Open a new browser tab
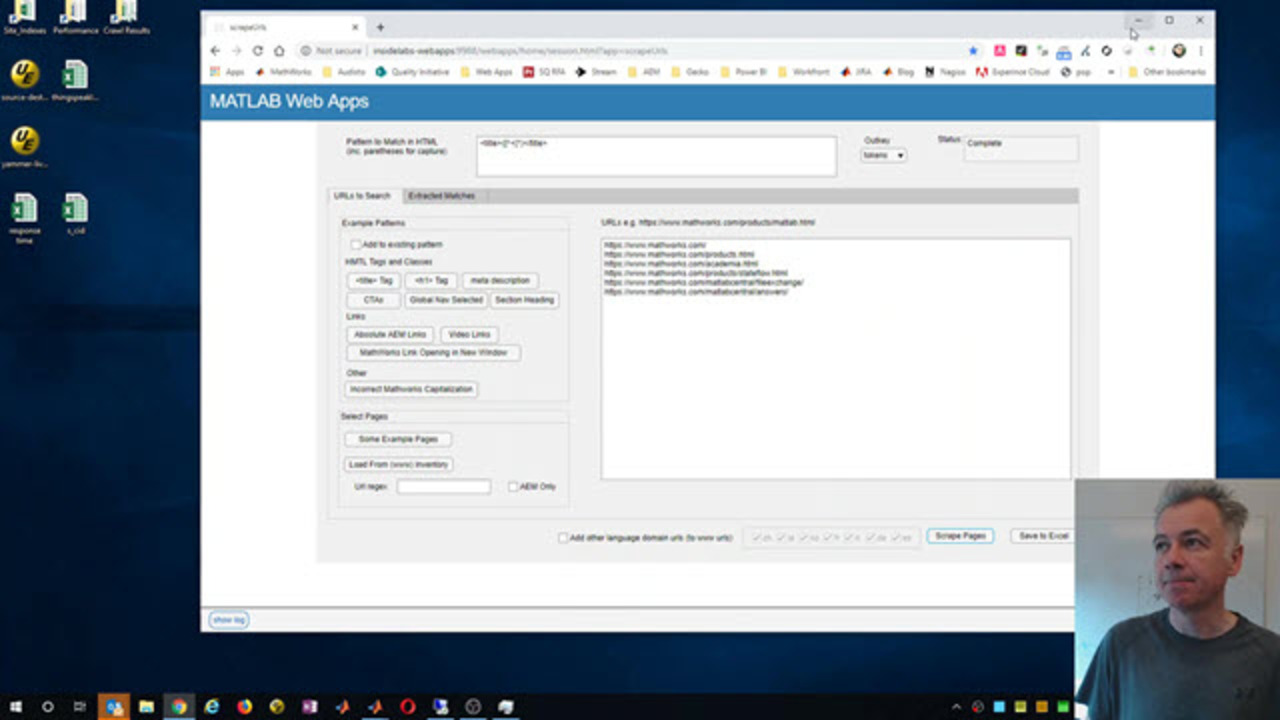Viewport: 1280px width, 720px height. (380, 27)
